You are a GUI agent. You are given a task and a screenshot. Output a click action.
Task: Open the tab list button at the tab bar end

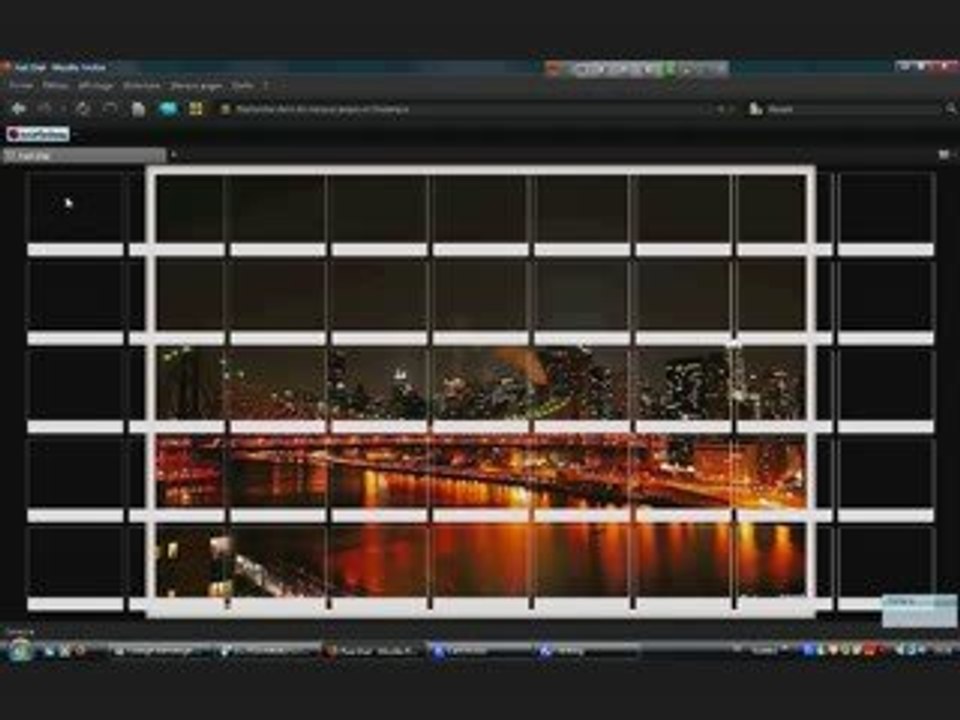945,155
